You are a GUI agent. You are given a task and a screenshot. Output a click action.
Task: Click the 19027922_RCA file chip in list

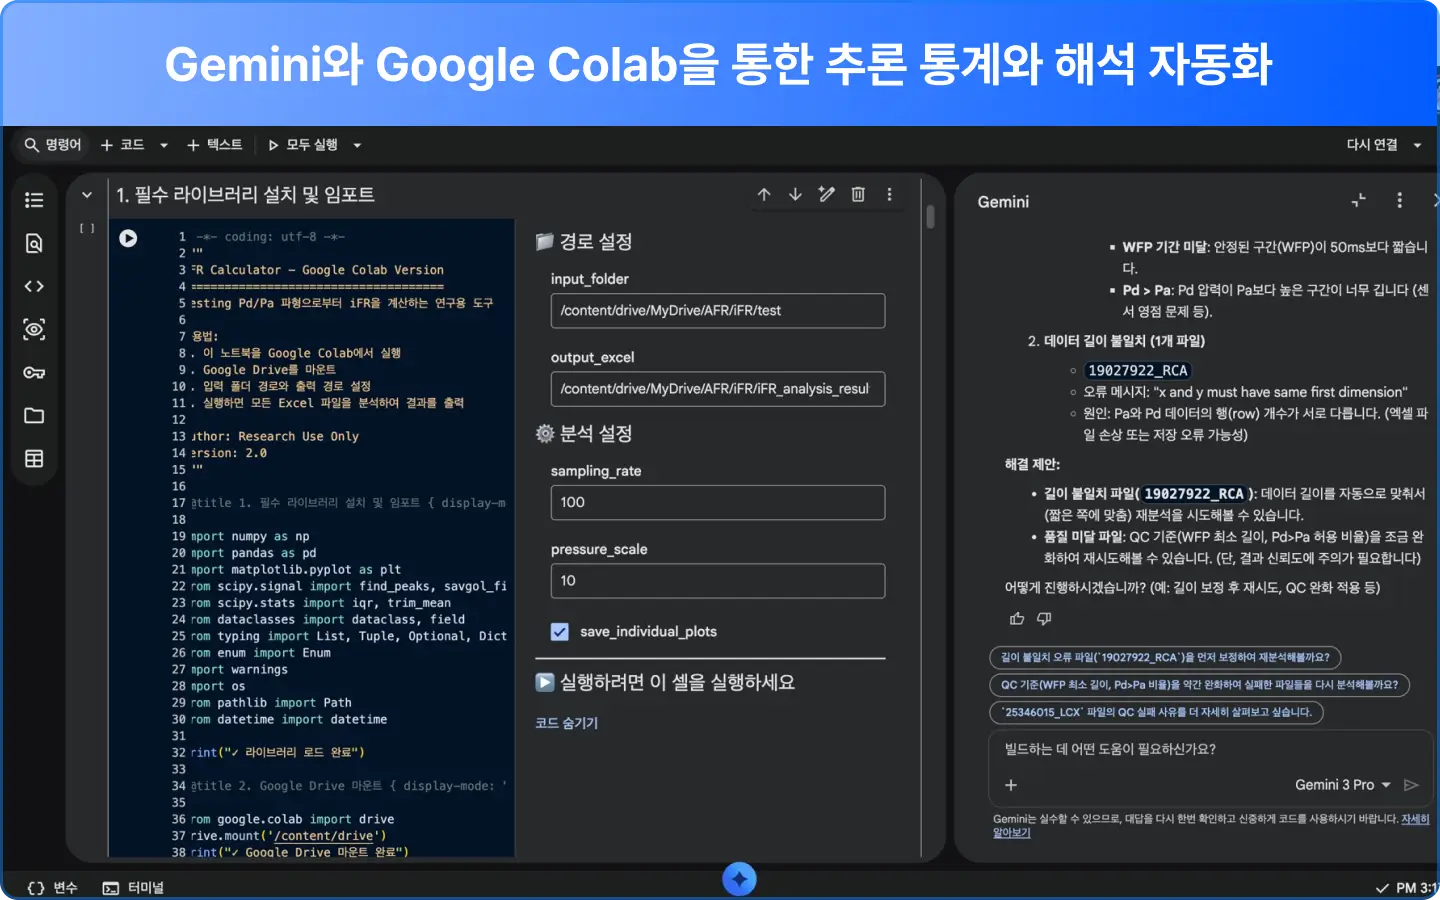tap(1137, 370)
